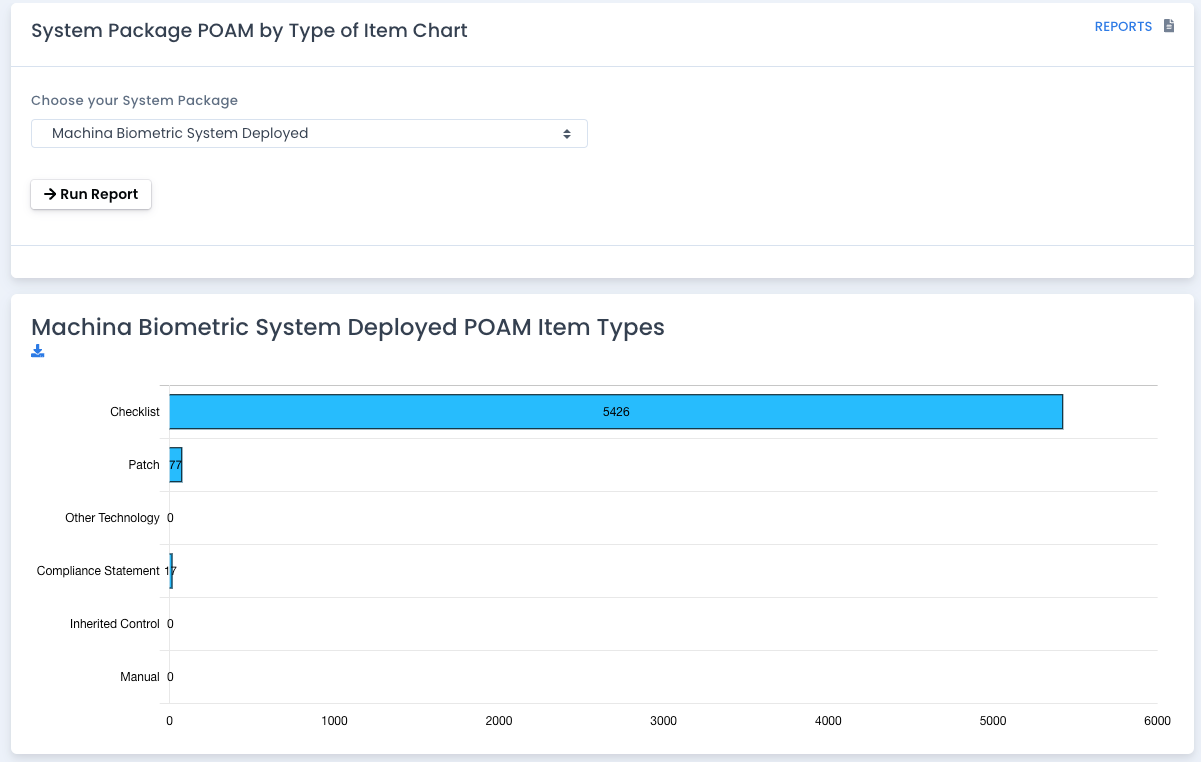This screenshot has width=1201, height=762.
Task: Click the page heading System Package POAM by Type of Item Chart
Action: 249,31
